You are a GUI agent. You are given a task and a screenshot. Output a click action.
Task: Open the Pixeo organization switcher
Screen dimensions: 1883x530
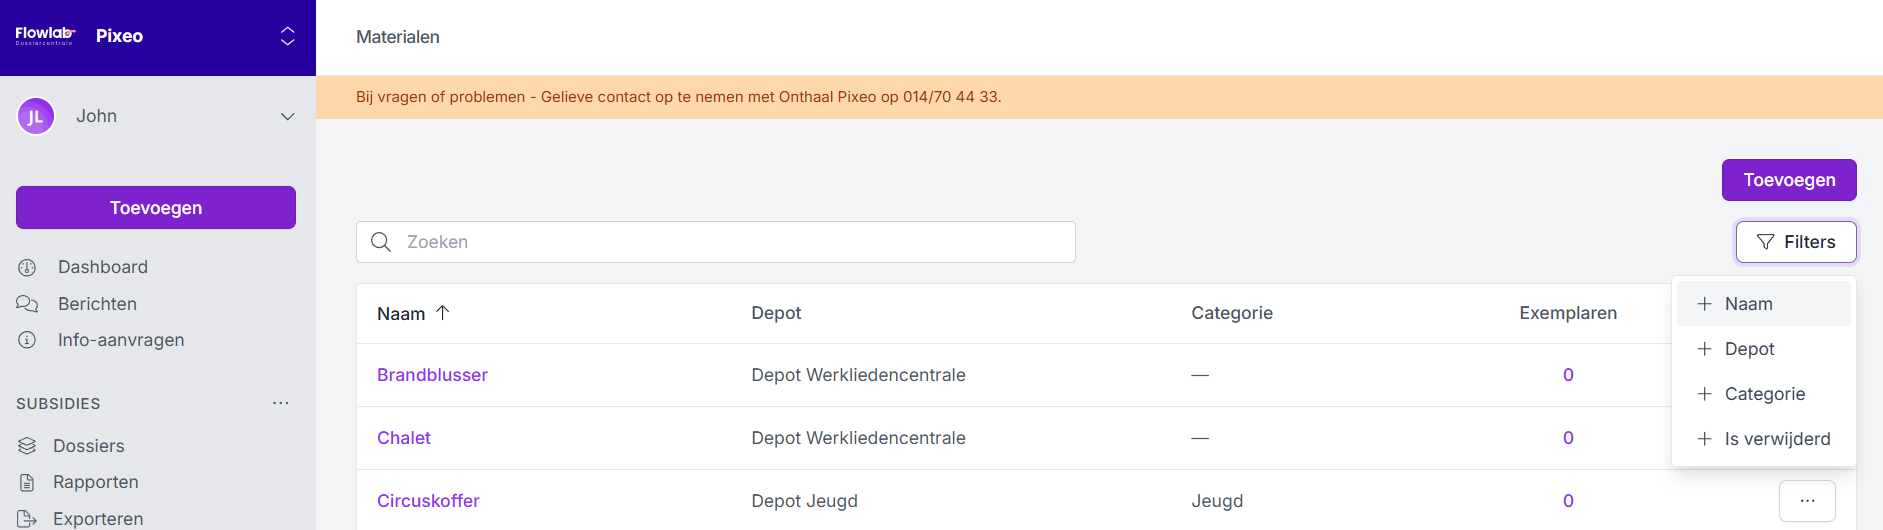pos(287,36)
